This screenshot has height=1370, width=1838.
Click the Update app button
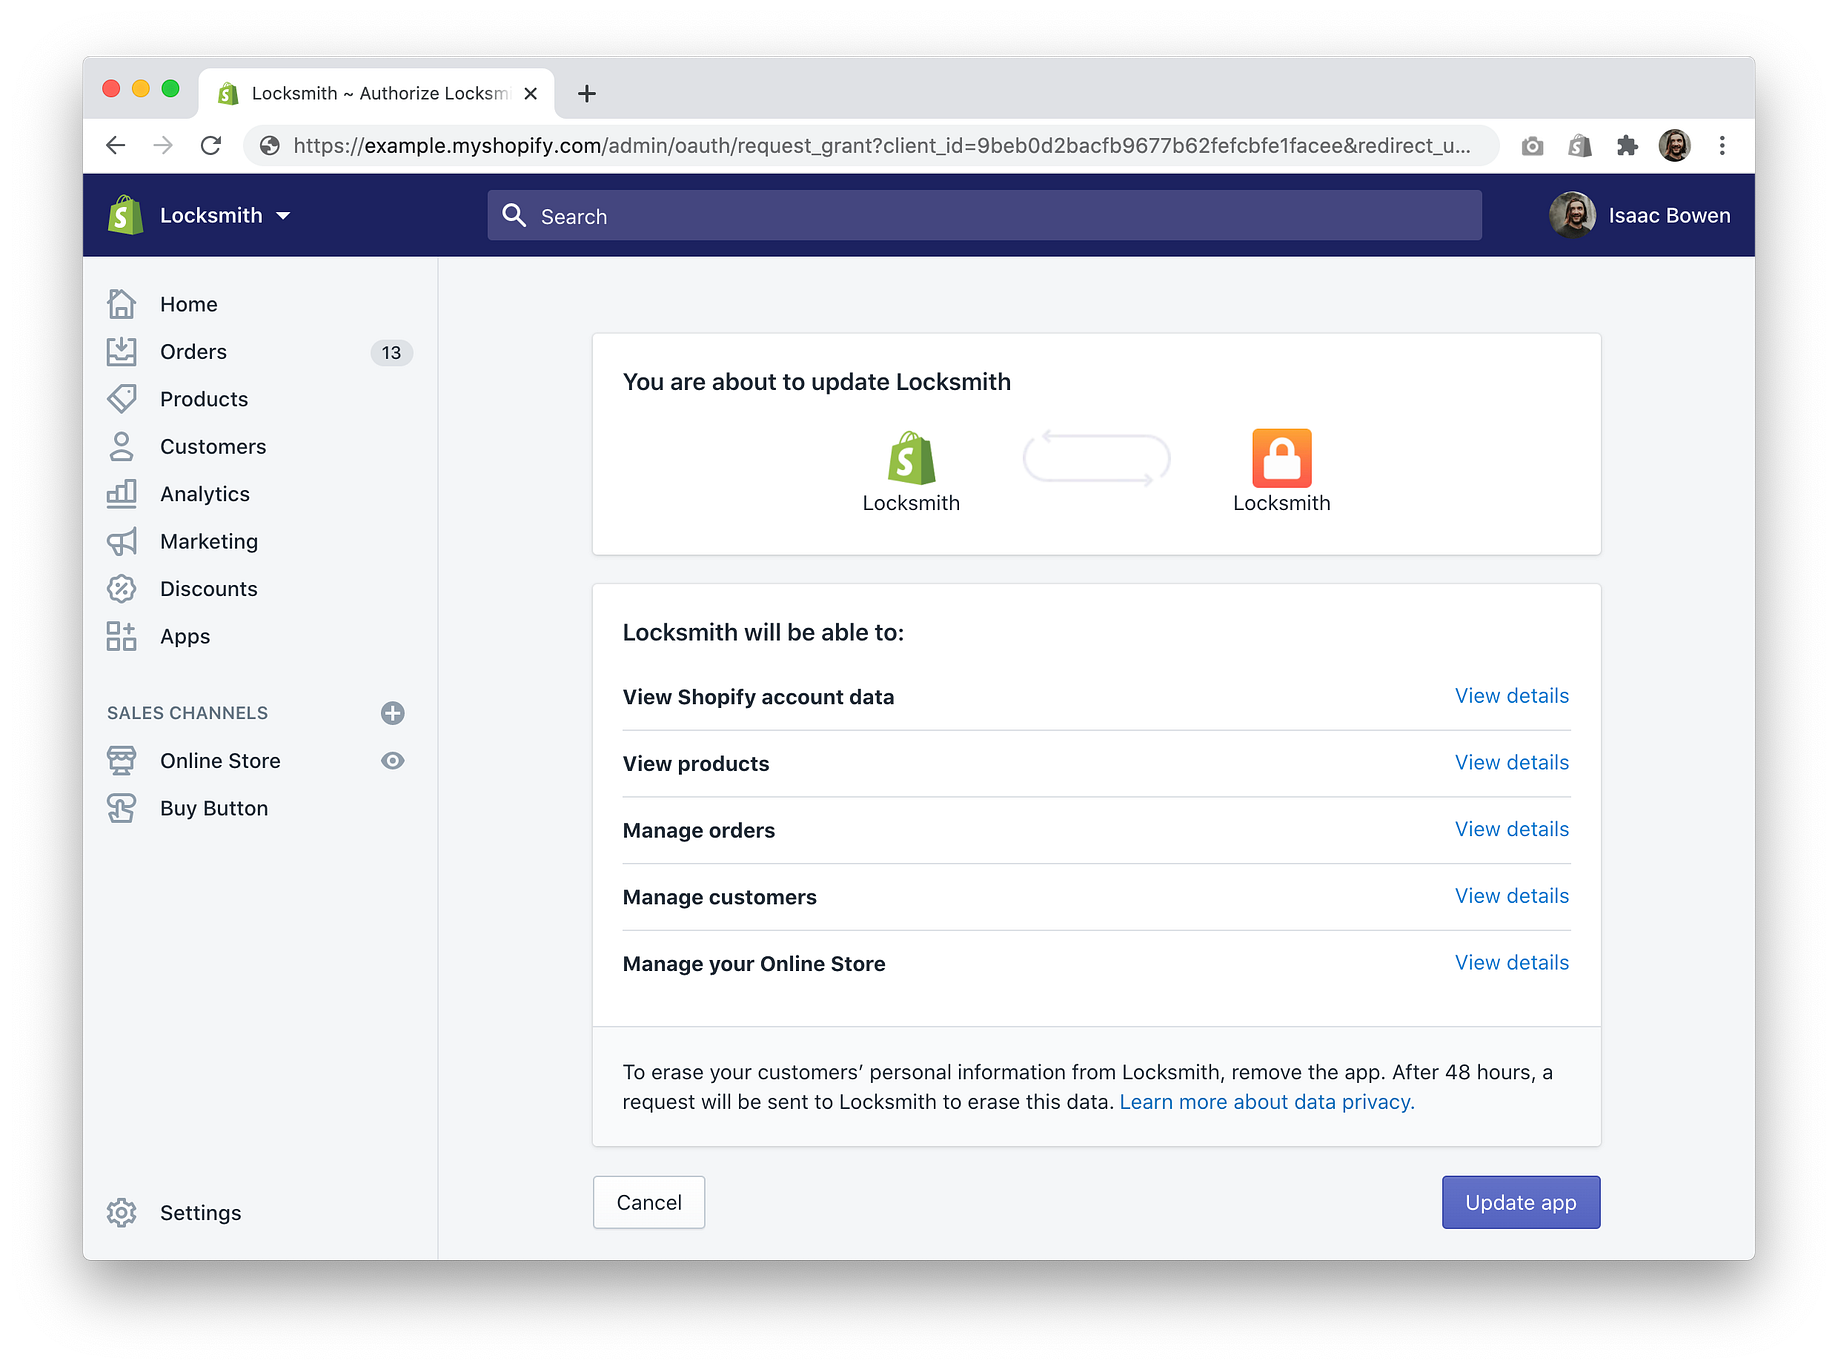1521,1202
